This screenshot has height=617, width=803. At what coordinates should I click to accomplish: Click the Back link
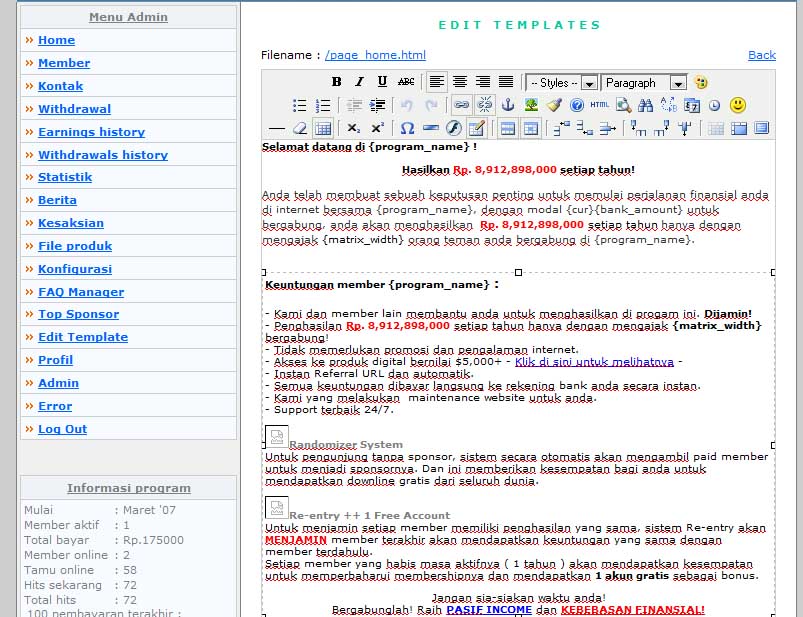tap(761, 55)
